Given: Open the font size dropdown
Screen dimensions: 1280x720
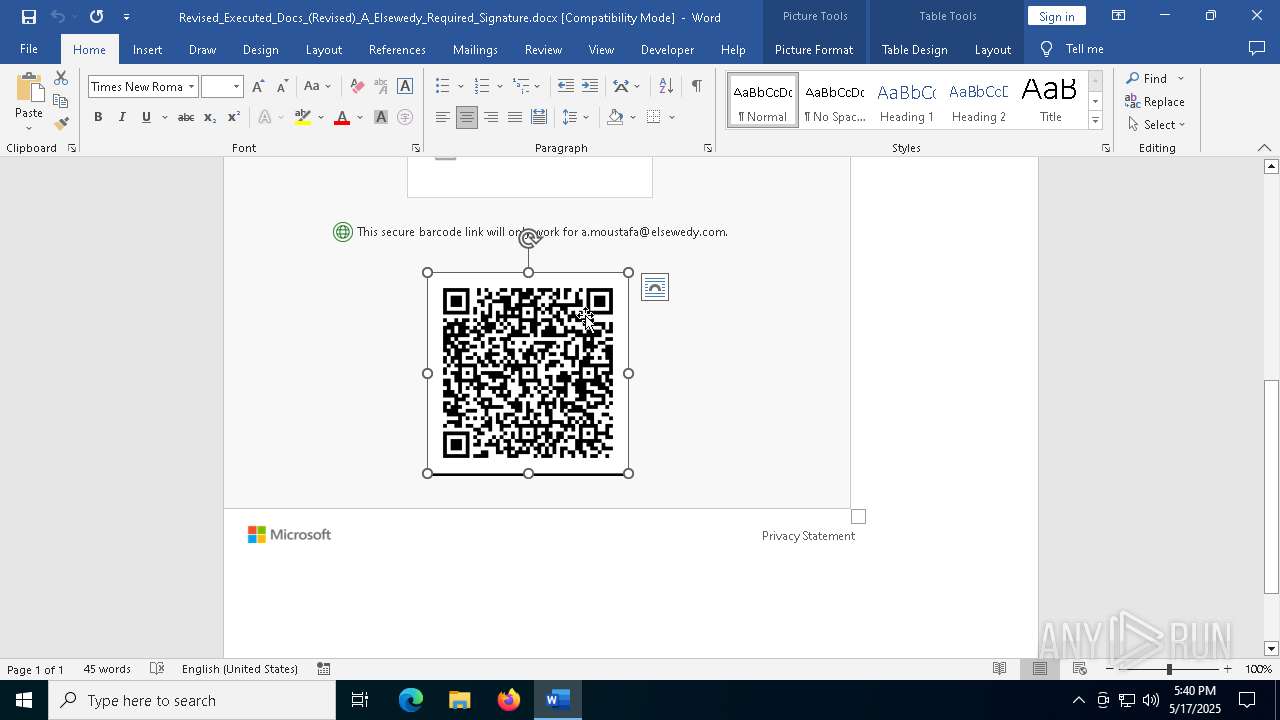Looking at the screenshot, I should click(236, 87).
